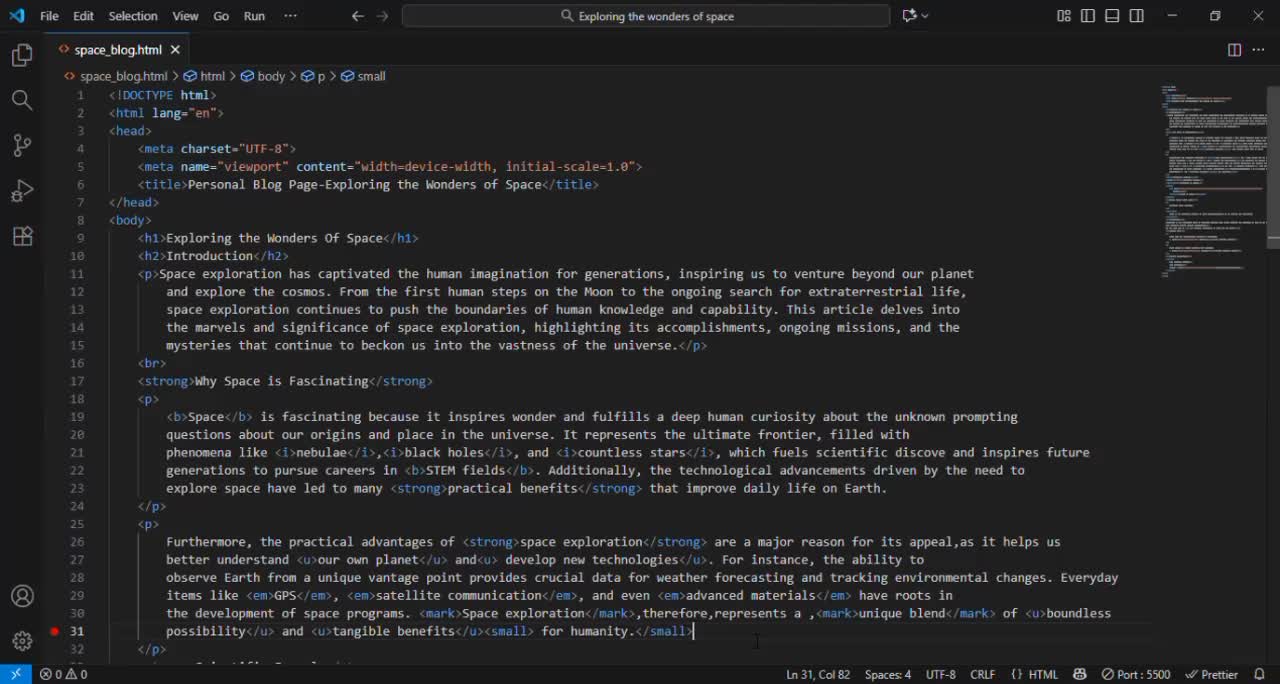
Task: Select the space_blog.html editor tab
Action: tap(118, 50)
